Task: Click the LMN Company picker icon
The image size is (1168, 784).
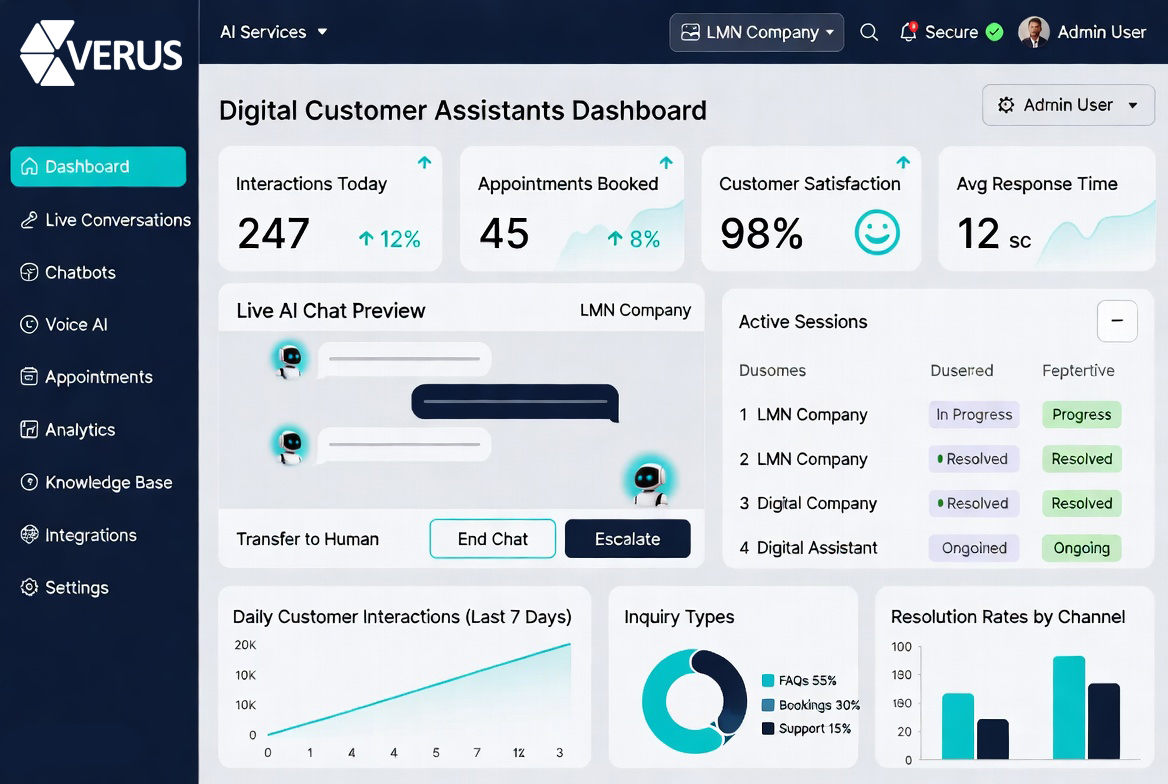Action: pyautogui.click(x=691, y=32)
